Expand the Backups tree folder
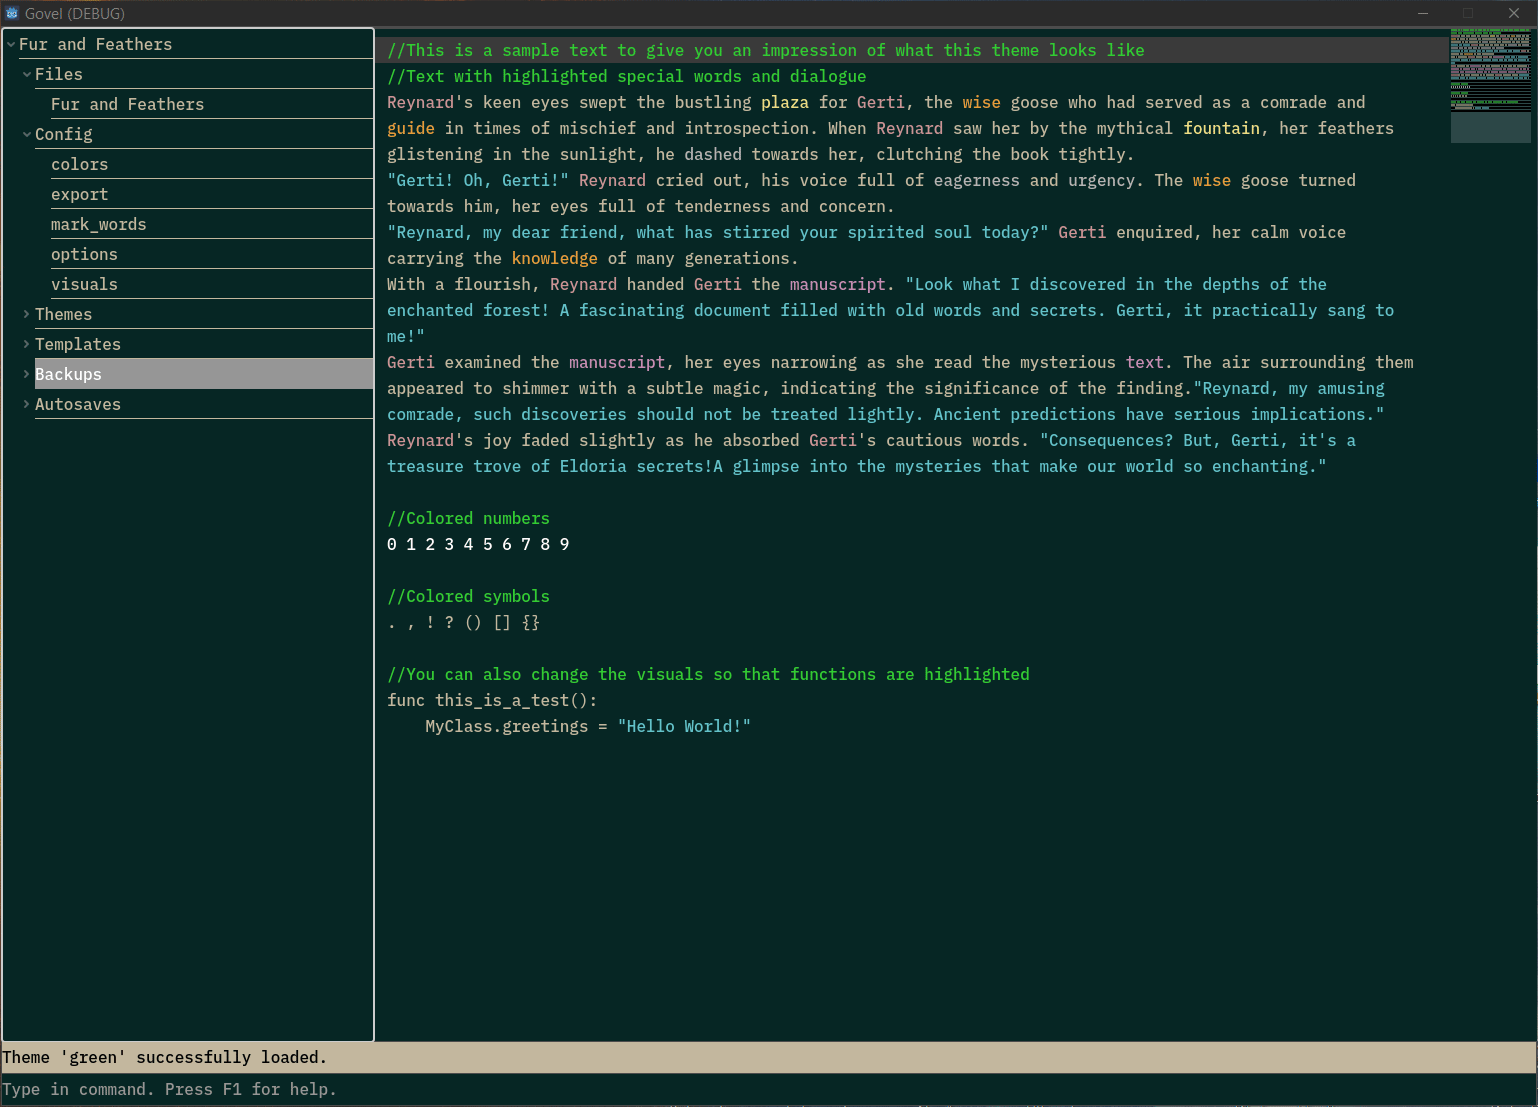The width and height of the screenshot is (1538, 1107). coord(27,374)
